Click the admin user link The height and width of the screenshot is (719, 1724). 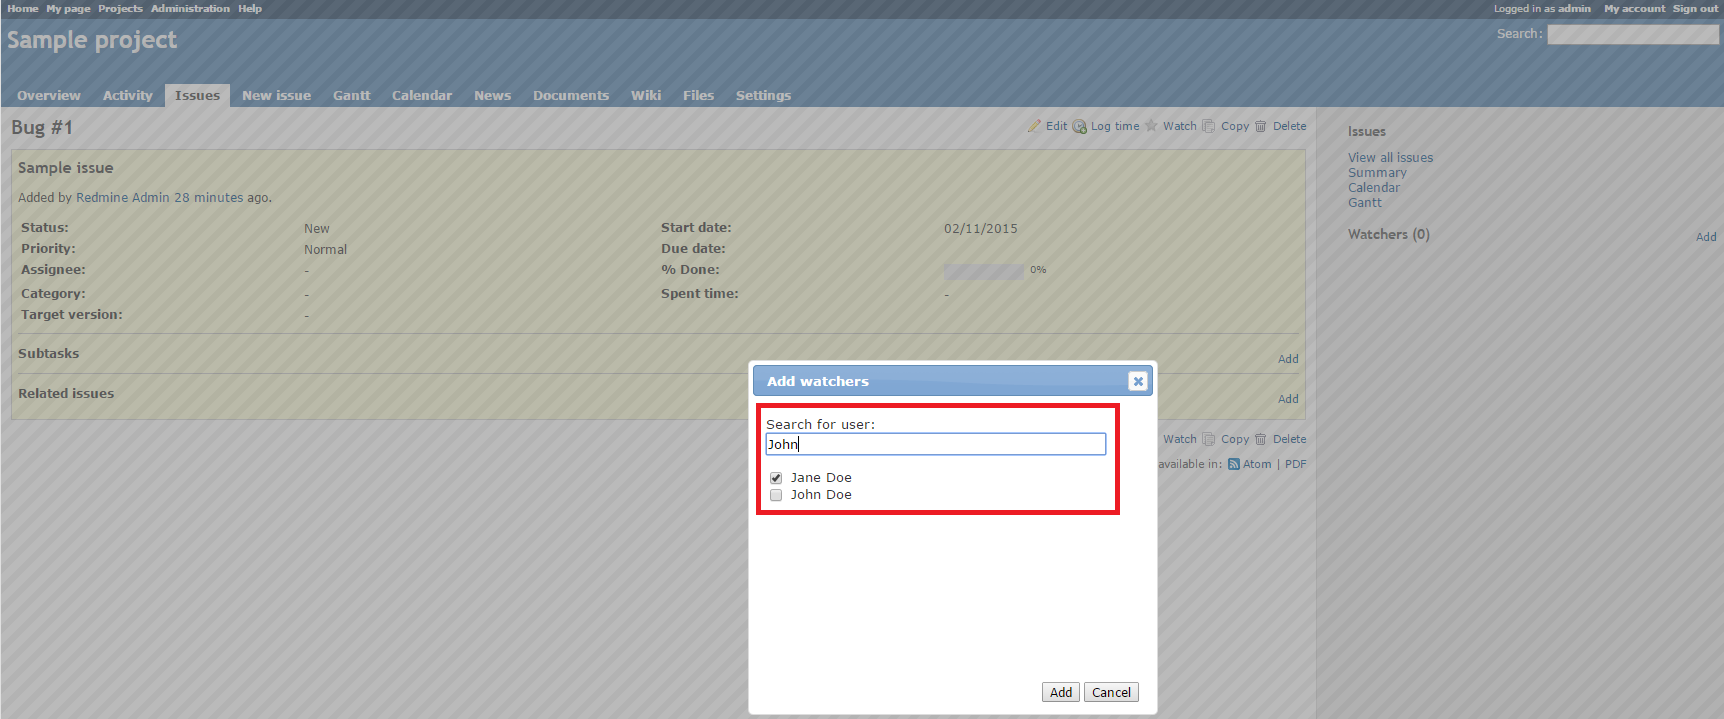[x=1574, y=8]
